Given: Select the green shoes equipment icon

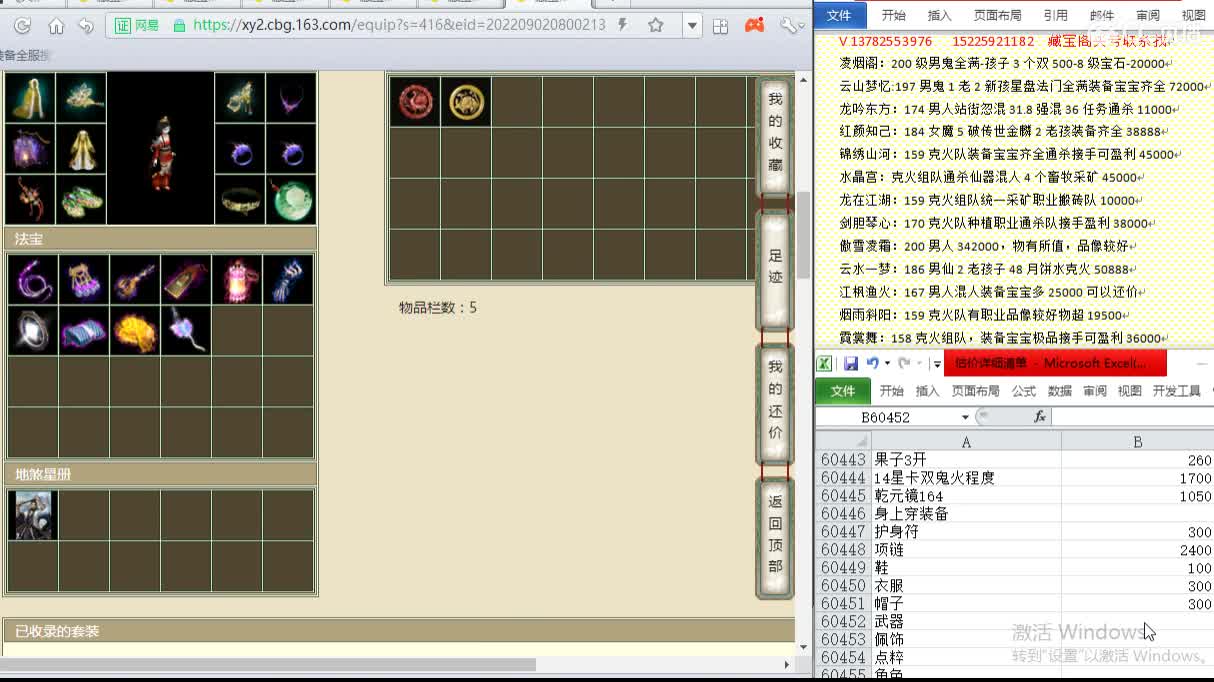Looking at the screenshot, I should coord(81,199).
